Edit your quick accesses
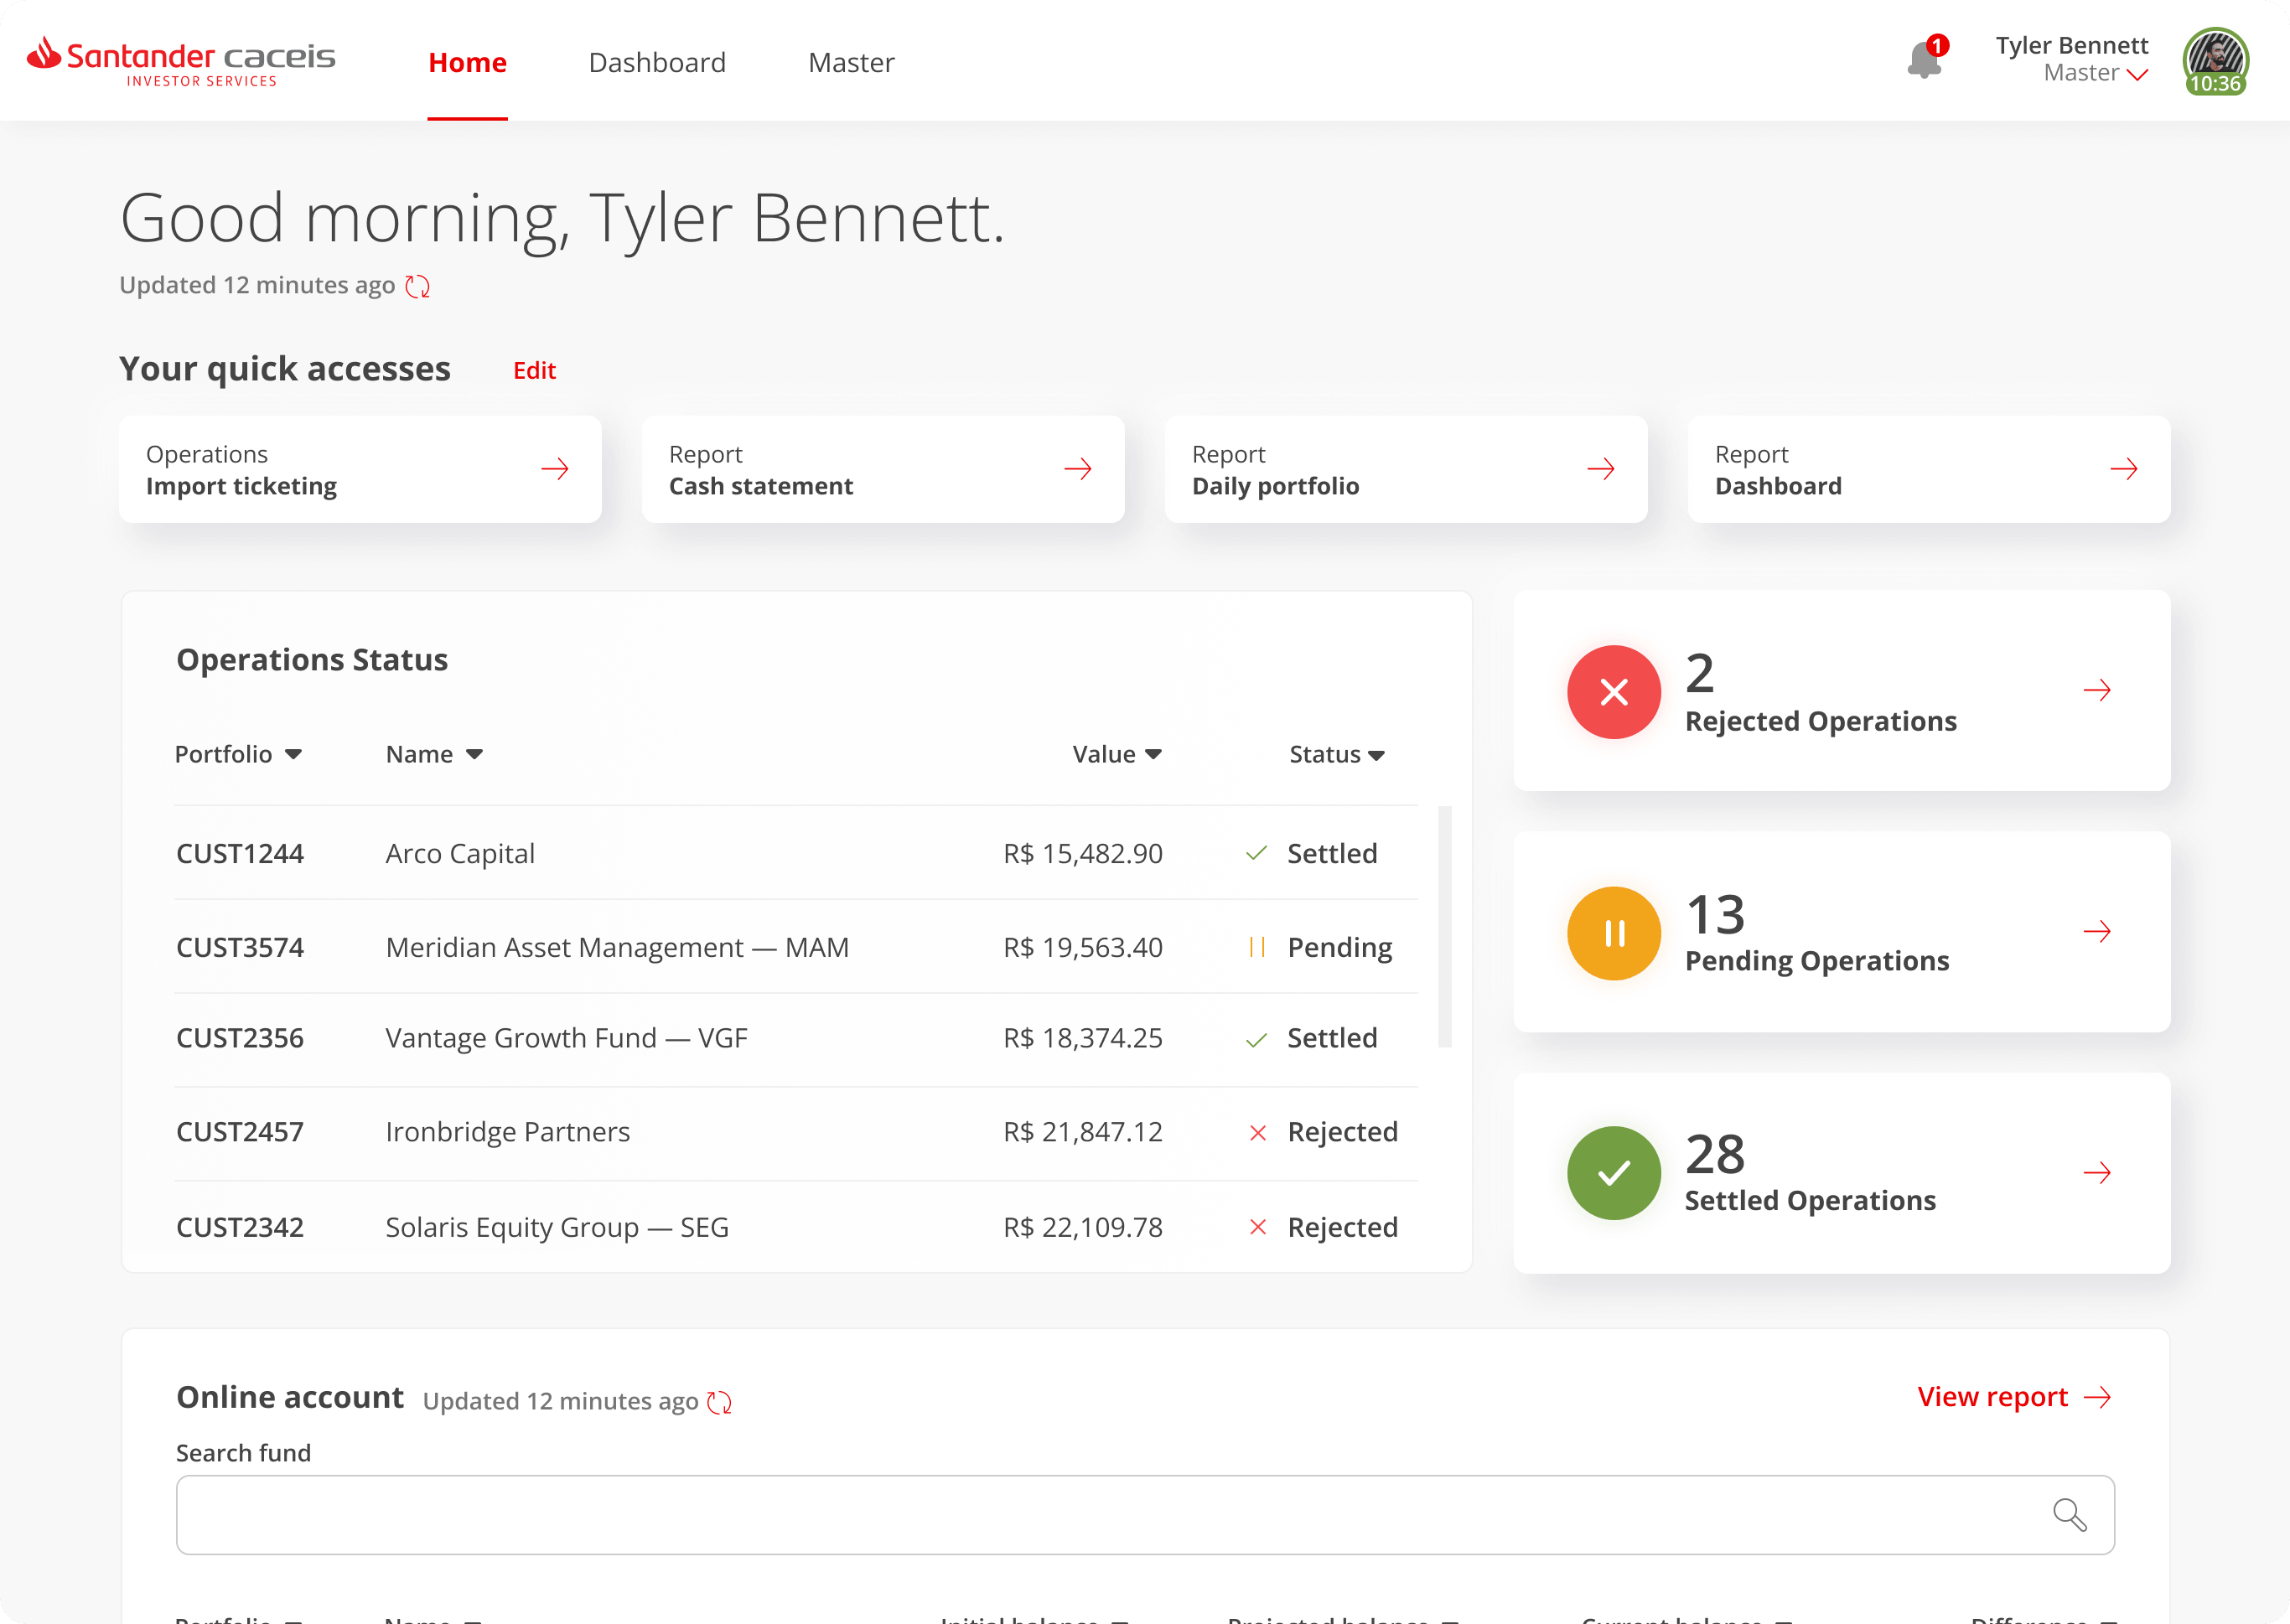 tap(534, 371)
